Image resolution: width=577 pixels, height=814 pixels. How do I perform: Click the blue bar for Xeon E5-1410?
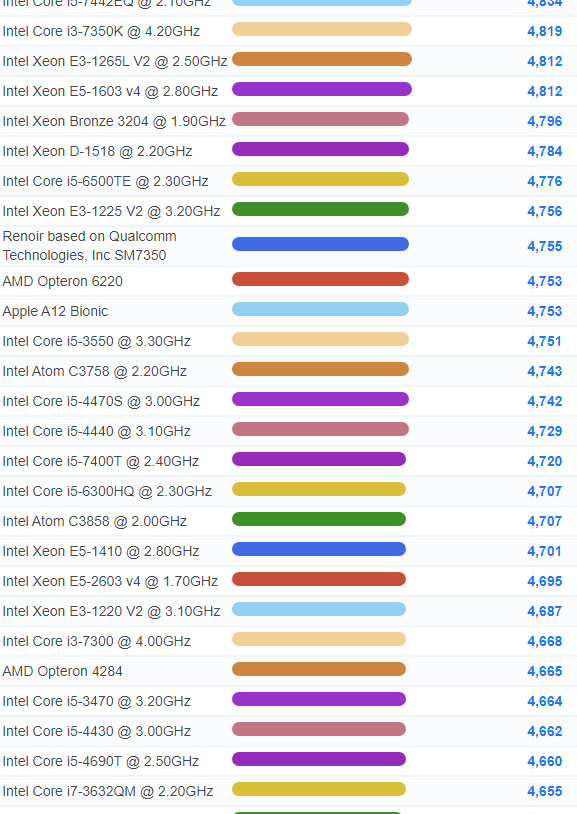click(x=319, y=549)
